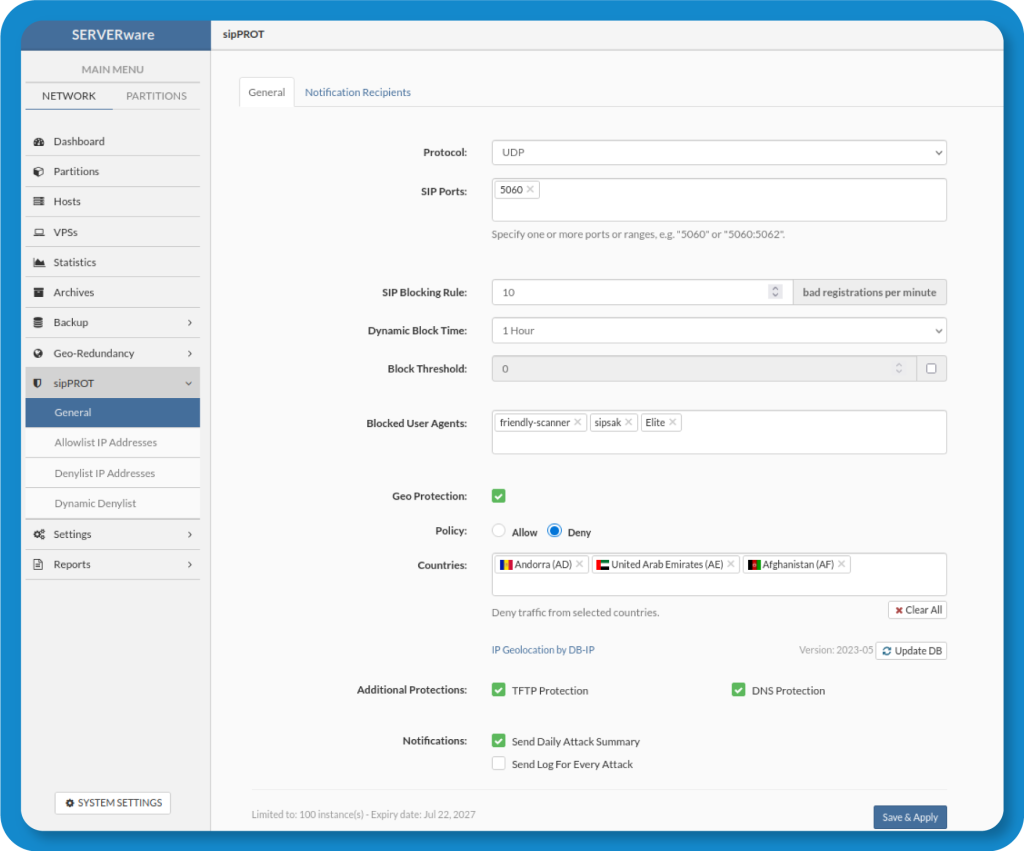Click the Statistics chart icon
Screen dimensions: 1024x851
click(39, 263)
